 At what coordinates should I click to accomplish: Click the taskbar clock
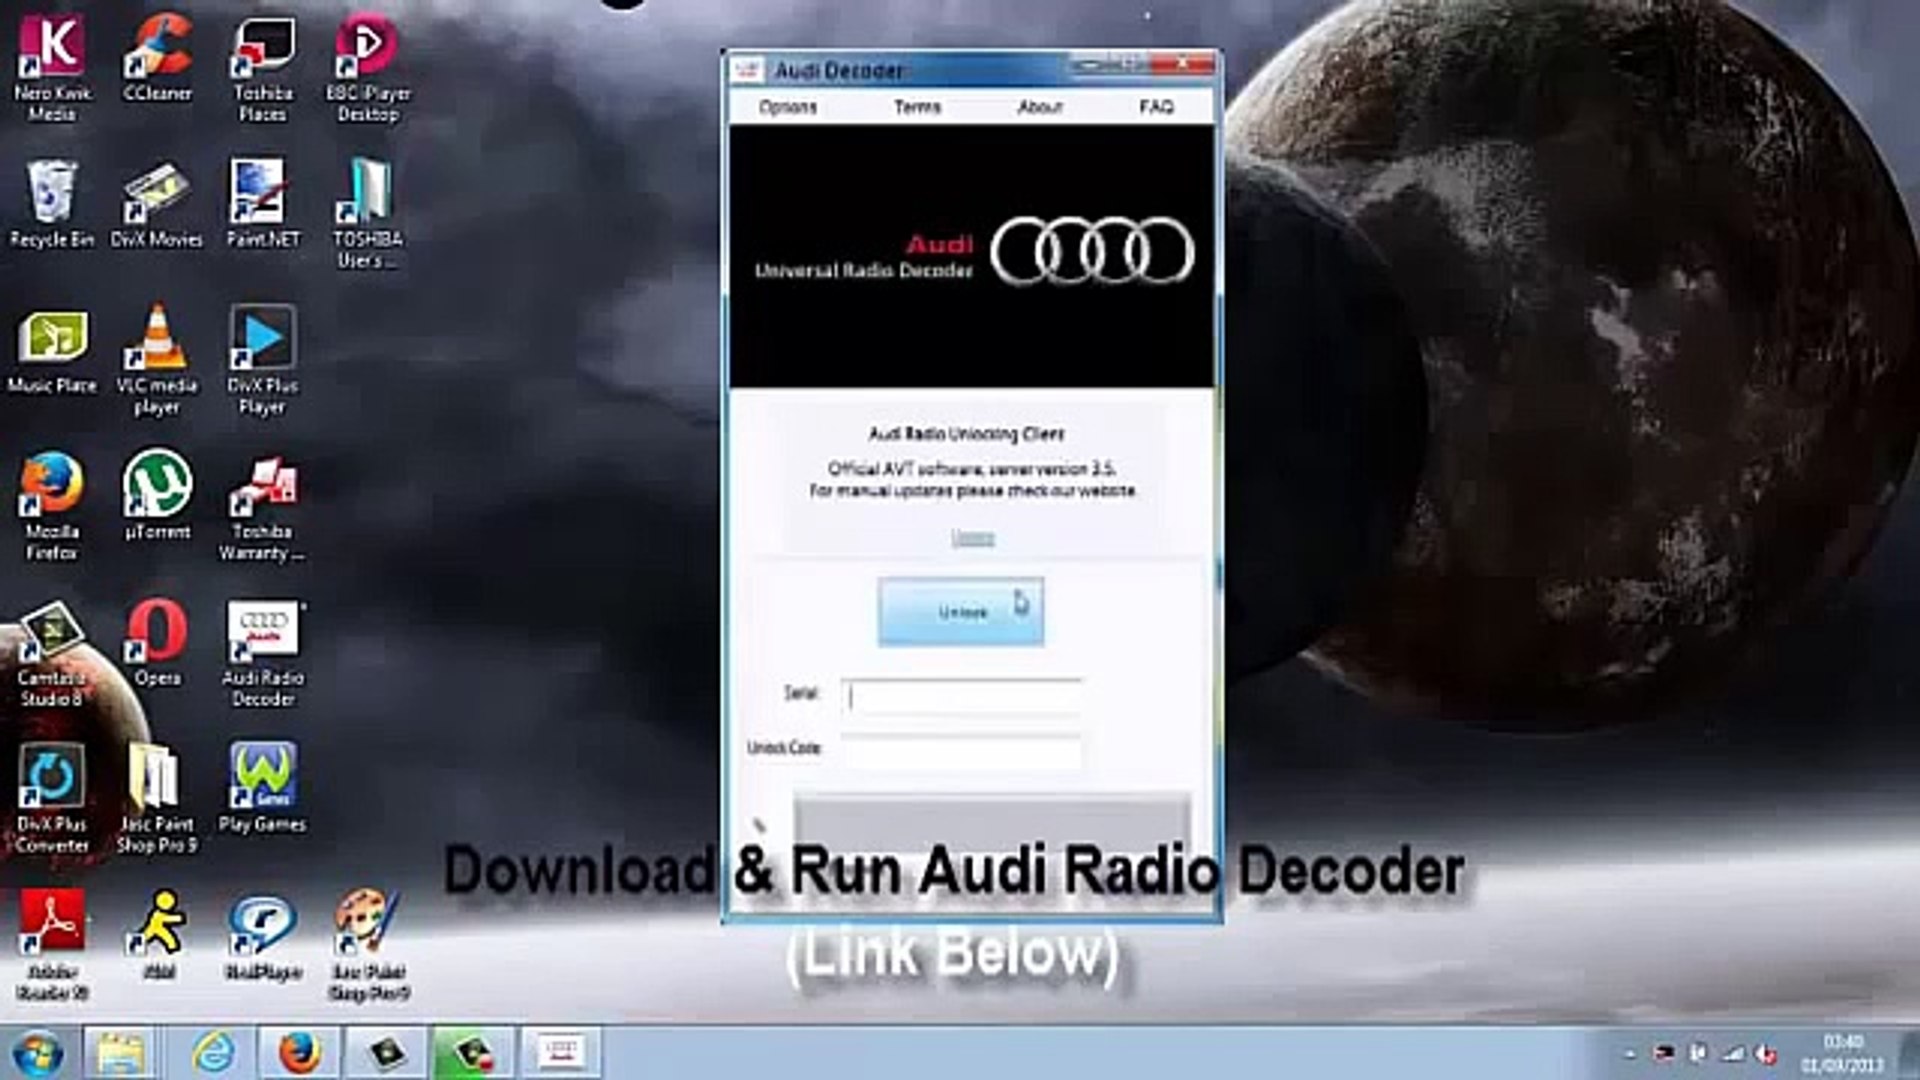point(1841,1053)
